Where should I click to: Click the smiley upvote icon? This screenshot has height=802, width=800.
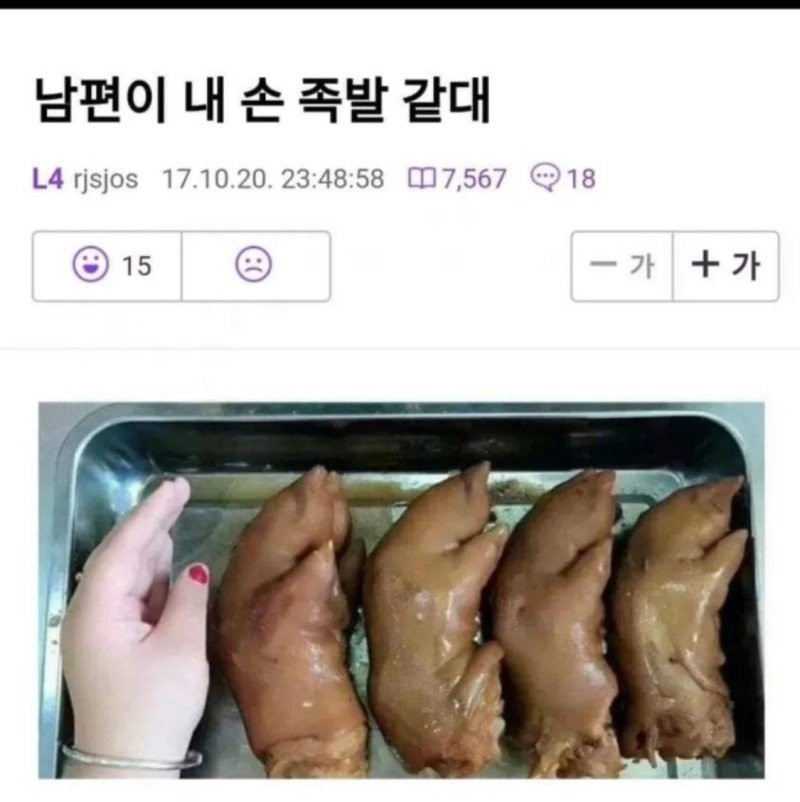pyautogui.click(x=91, y=265)
